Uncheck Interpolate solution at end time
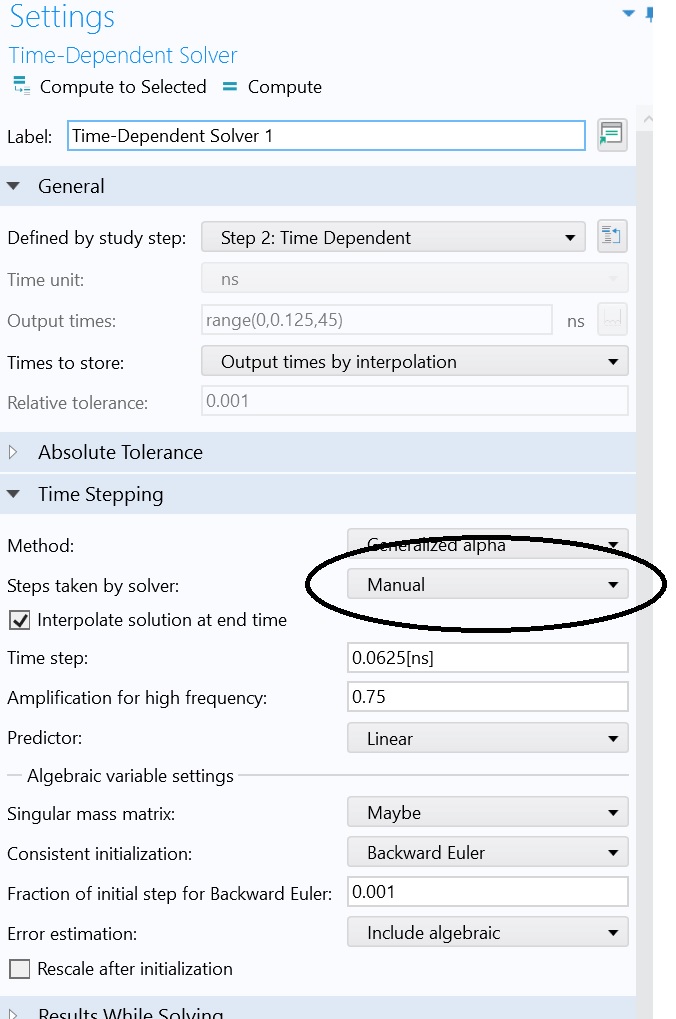The image size is (676, 1019). (20, 621)
